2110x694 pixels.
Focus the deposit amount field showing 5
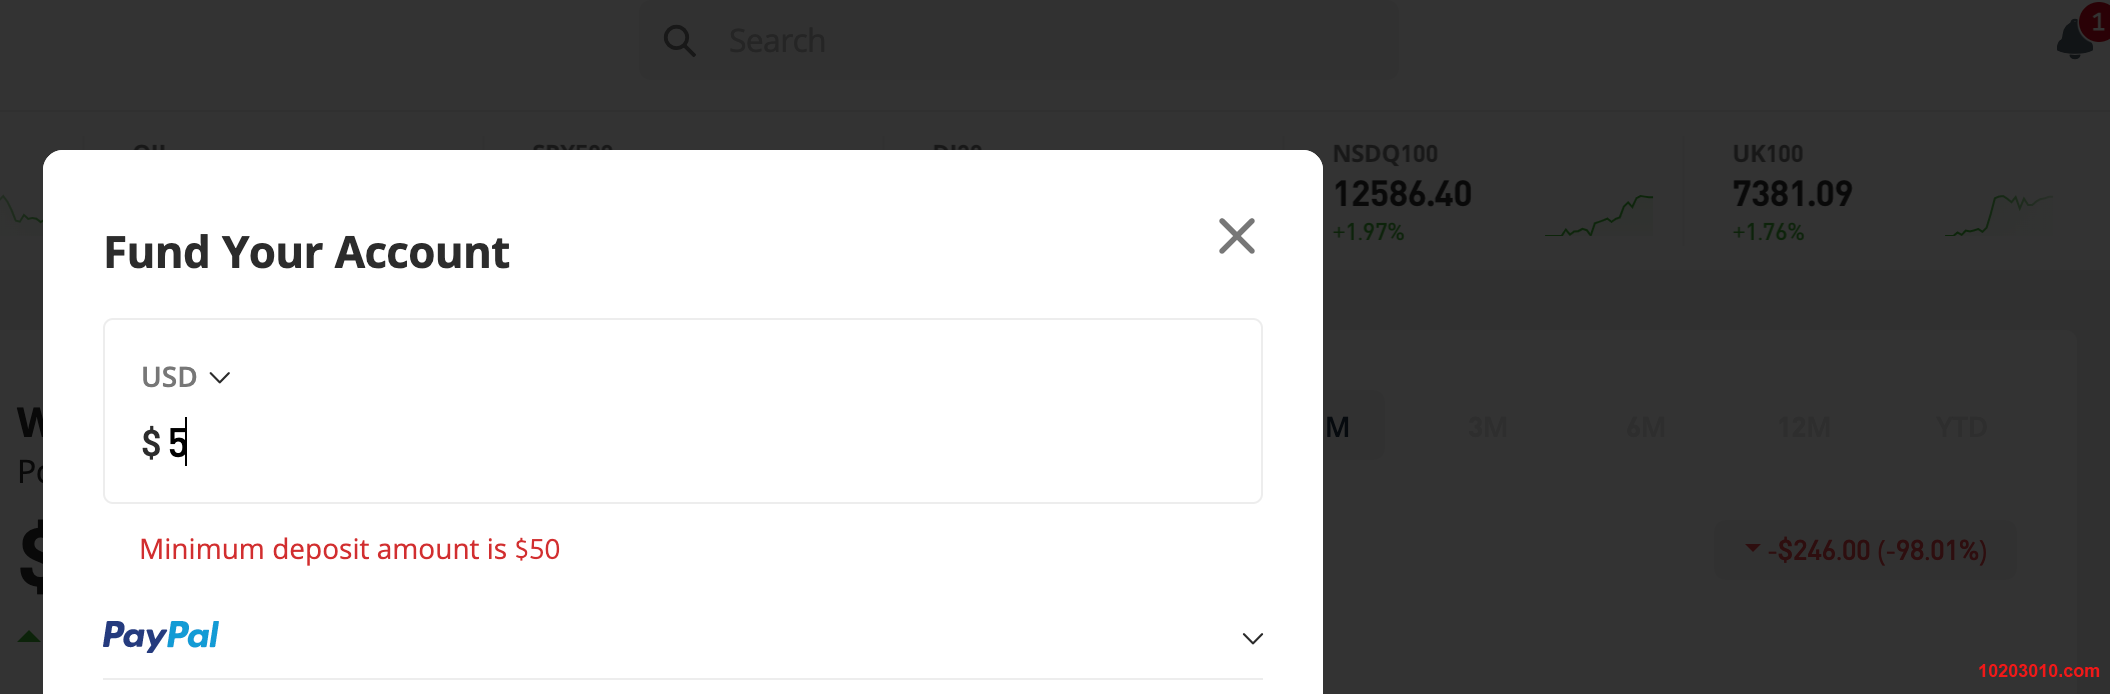(683, 442)
